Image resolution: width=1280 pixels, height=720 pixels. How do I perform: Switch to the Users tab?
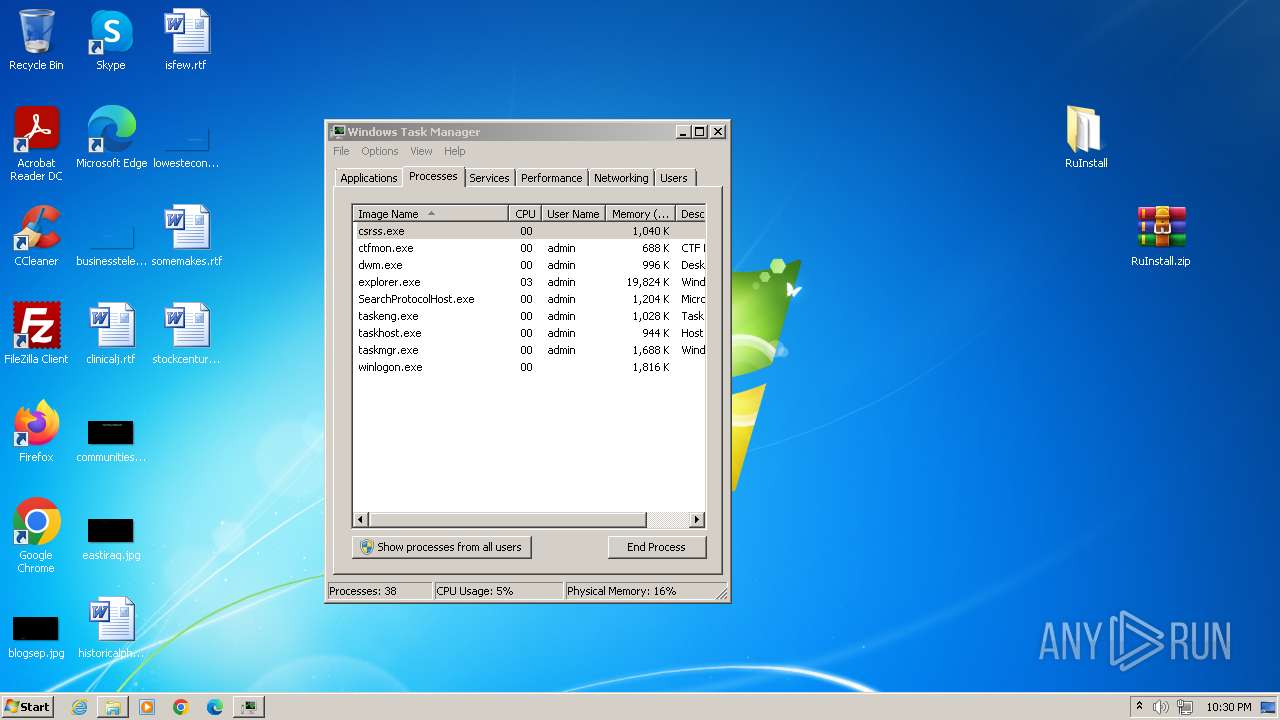click(x=674, y=178)
